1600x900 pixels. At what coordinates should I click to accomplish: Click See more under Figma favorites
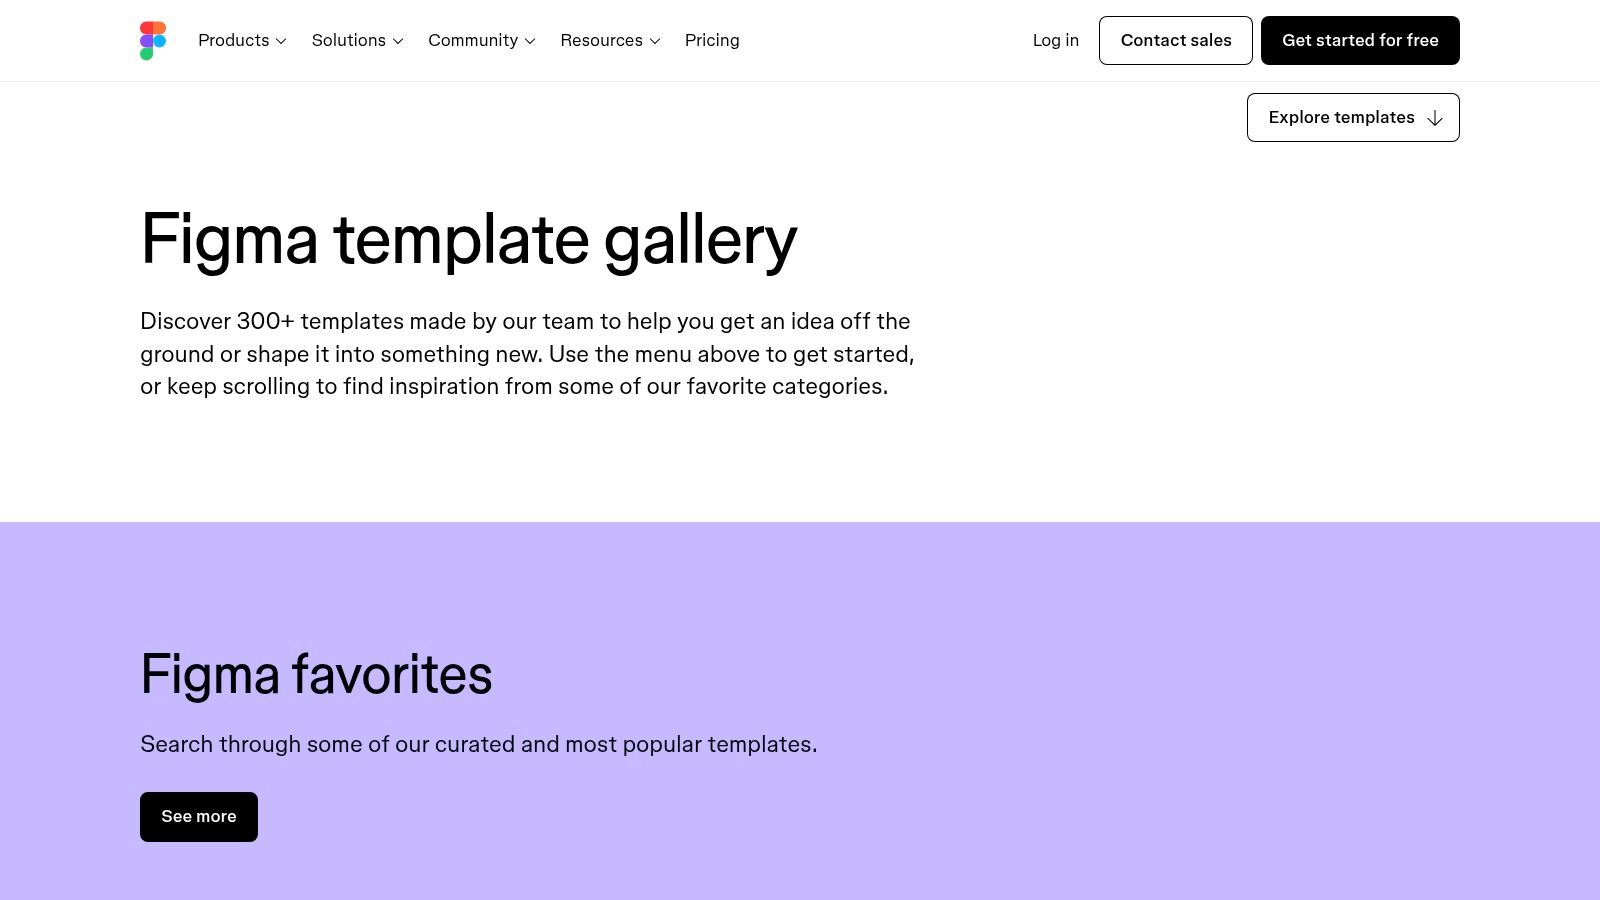coord(198,816)
